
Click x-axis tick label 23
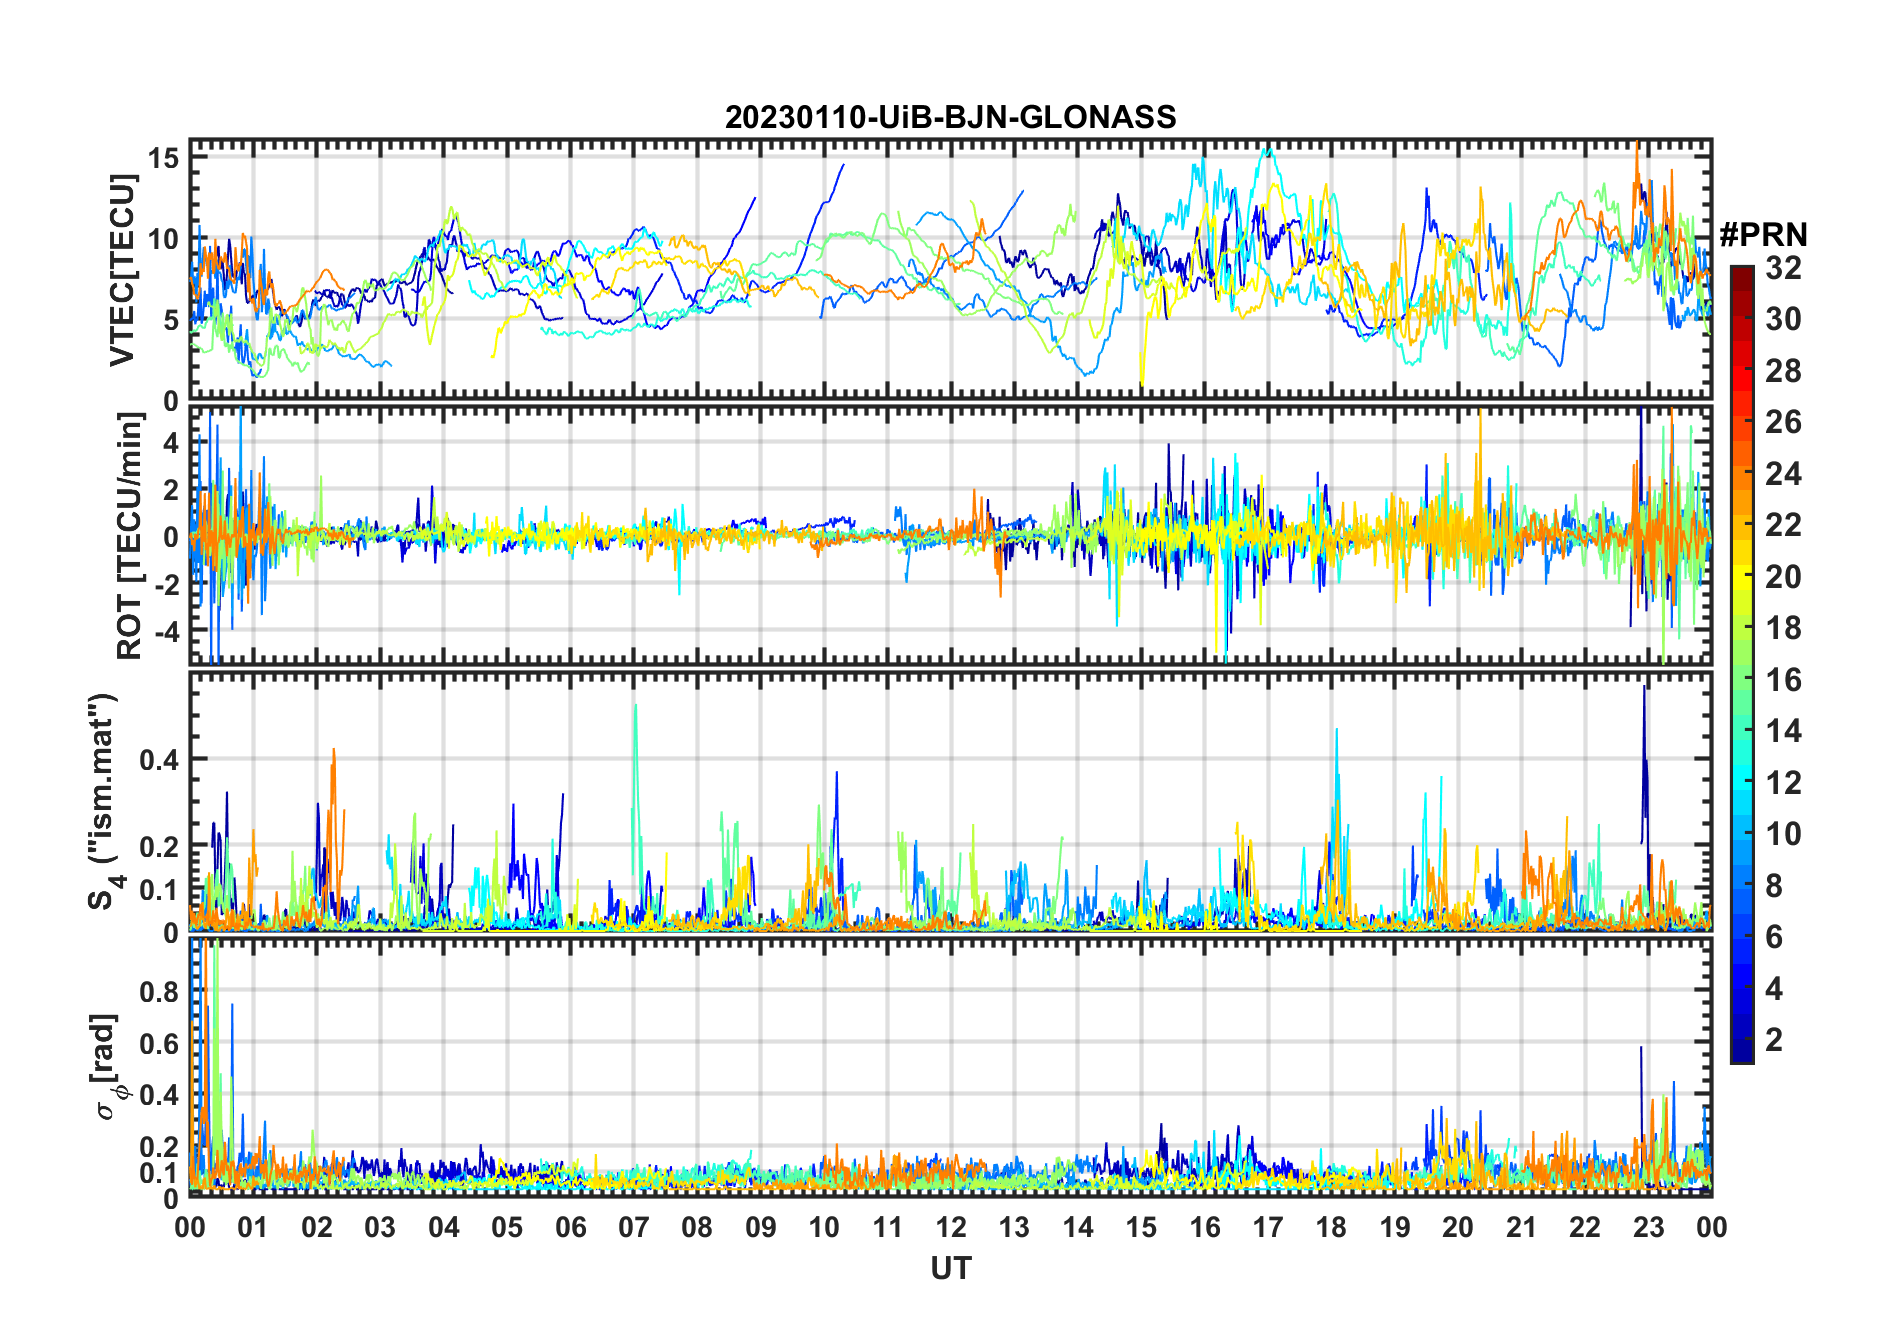click(x=1648, y=1227)
